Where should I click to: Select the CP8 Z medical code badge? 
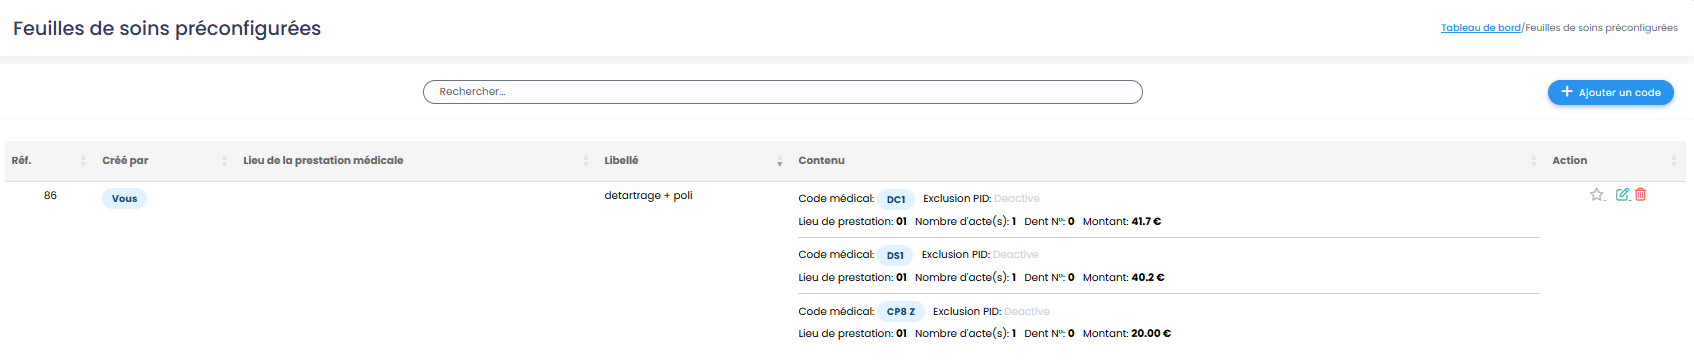[x=900, y=311]
